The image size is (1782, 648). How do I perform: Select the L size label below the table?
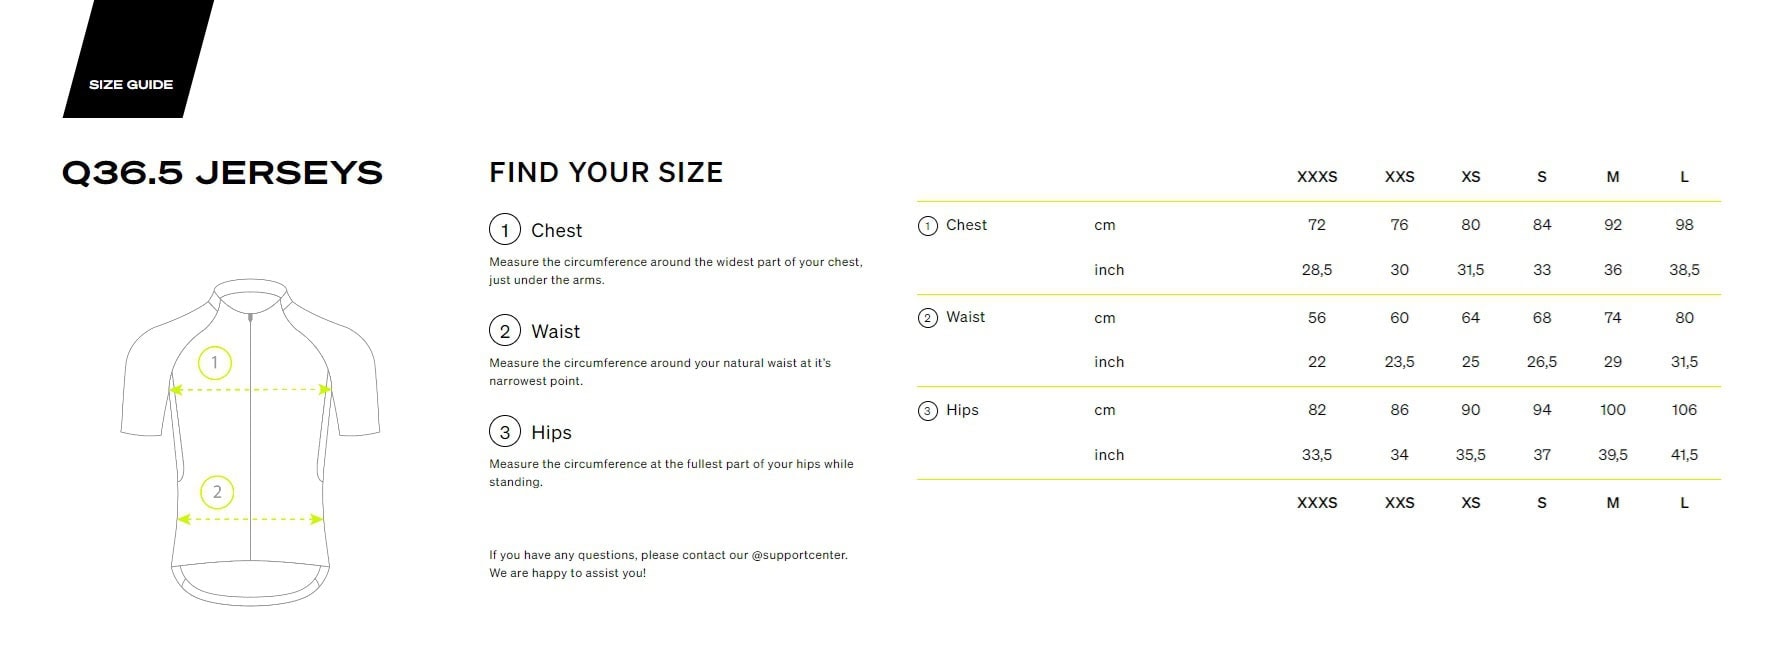(1684, 503)
